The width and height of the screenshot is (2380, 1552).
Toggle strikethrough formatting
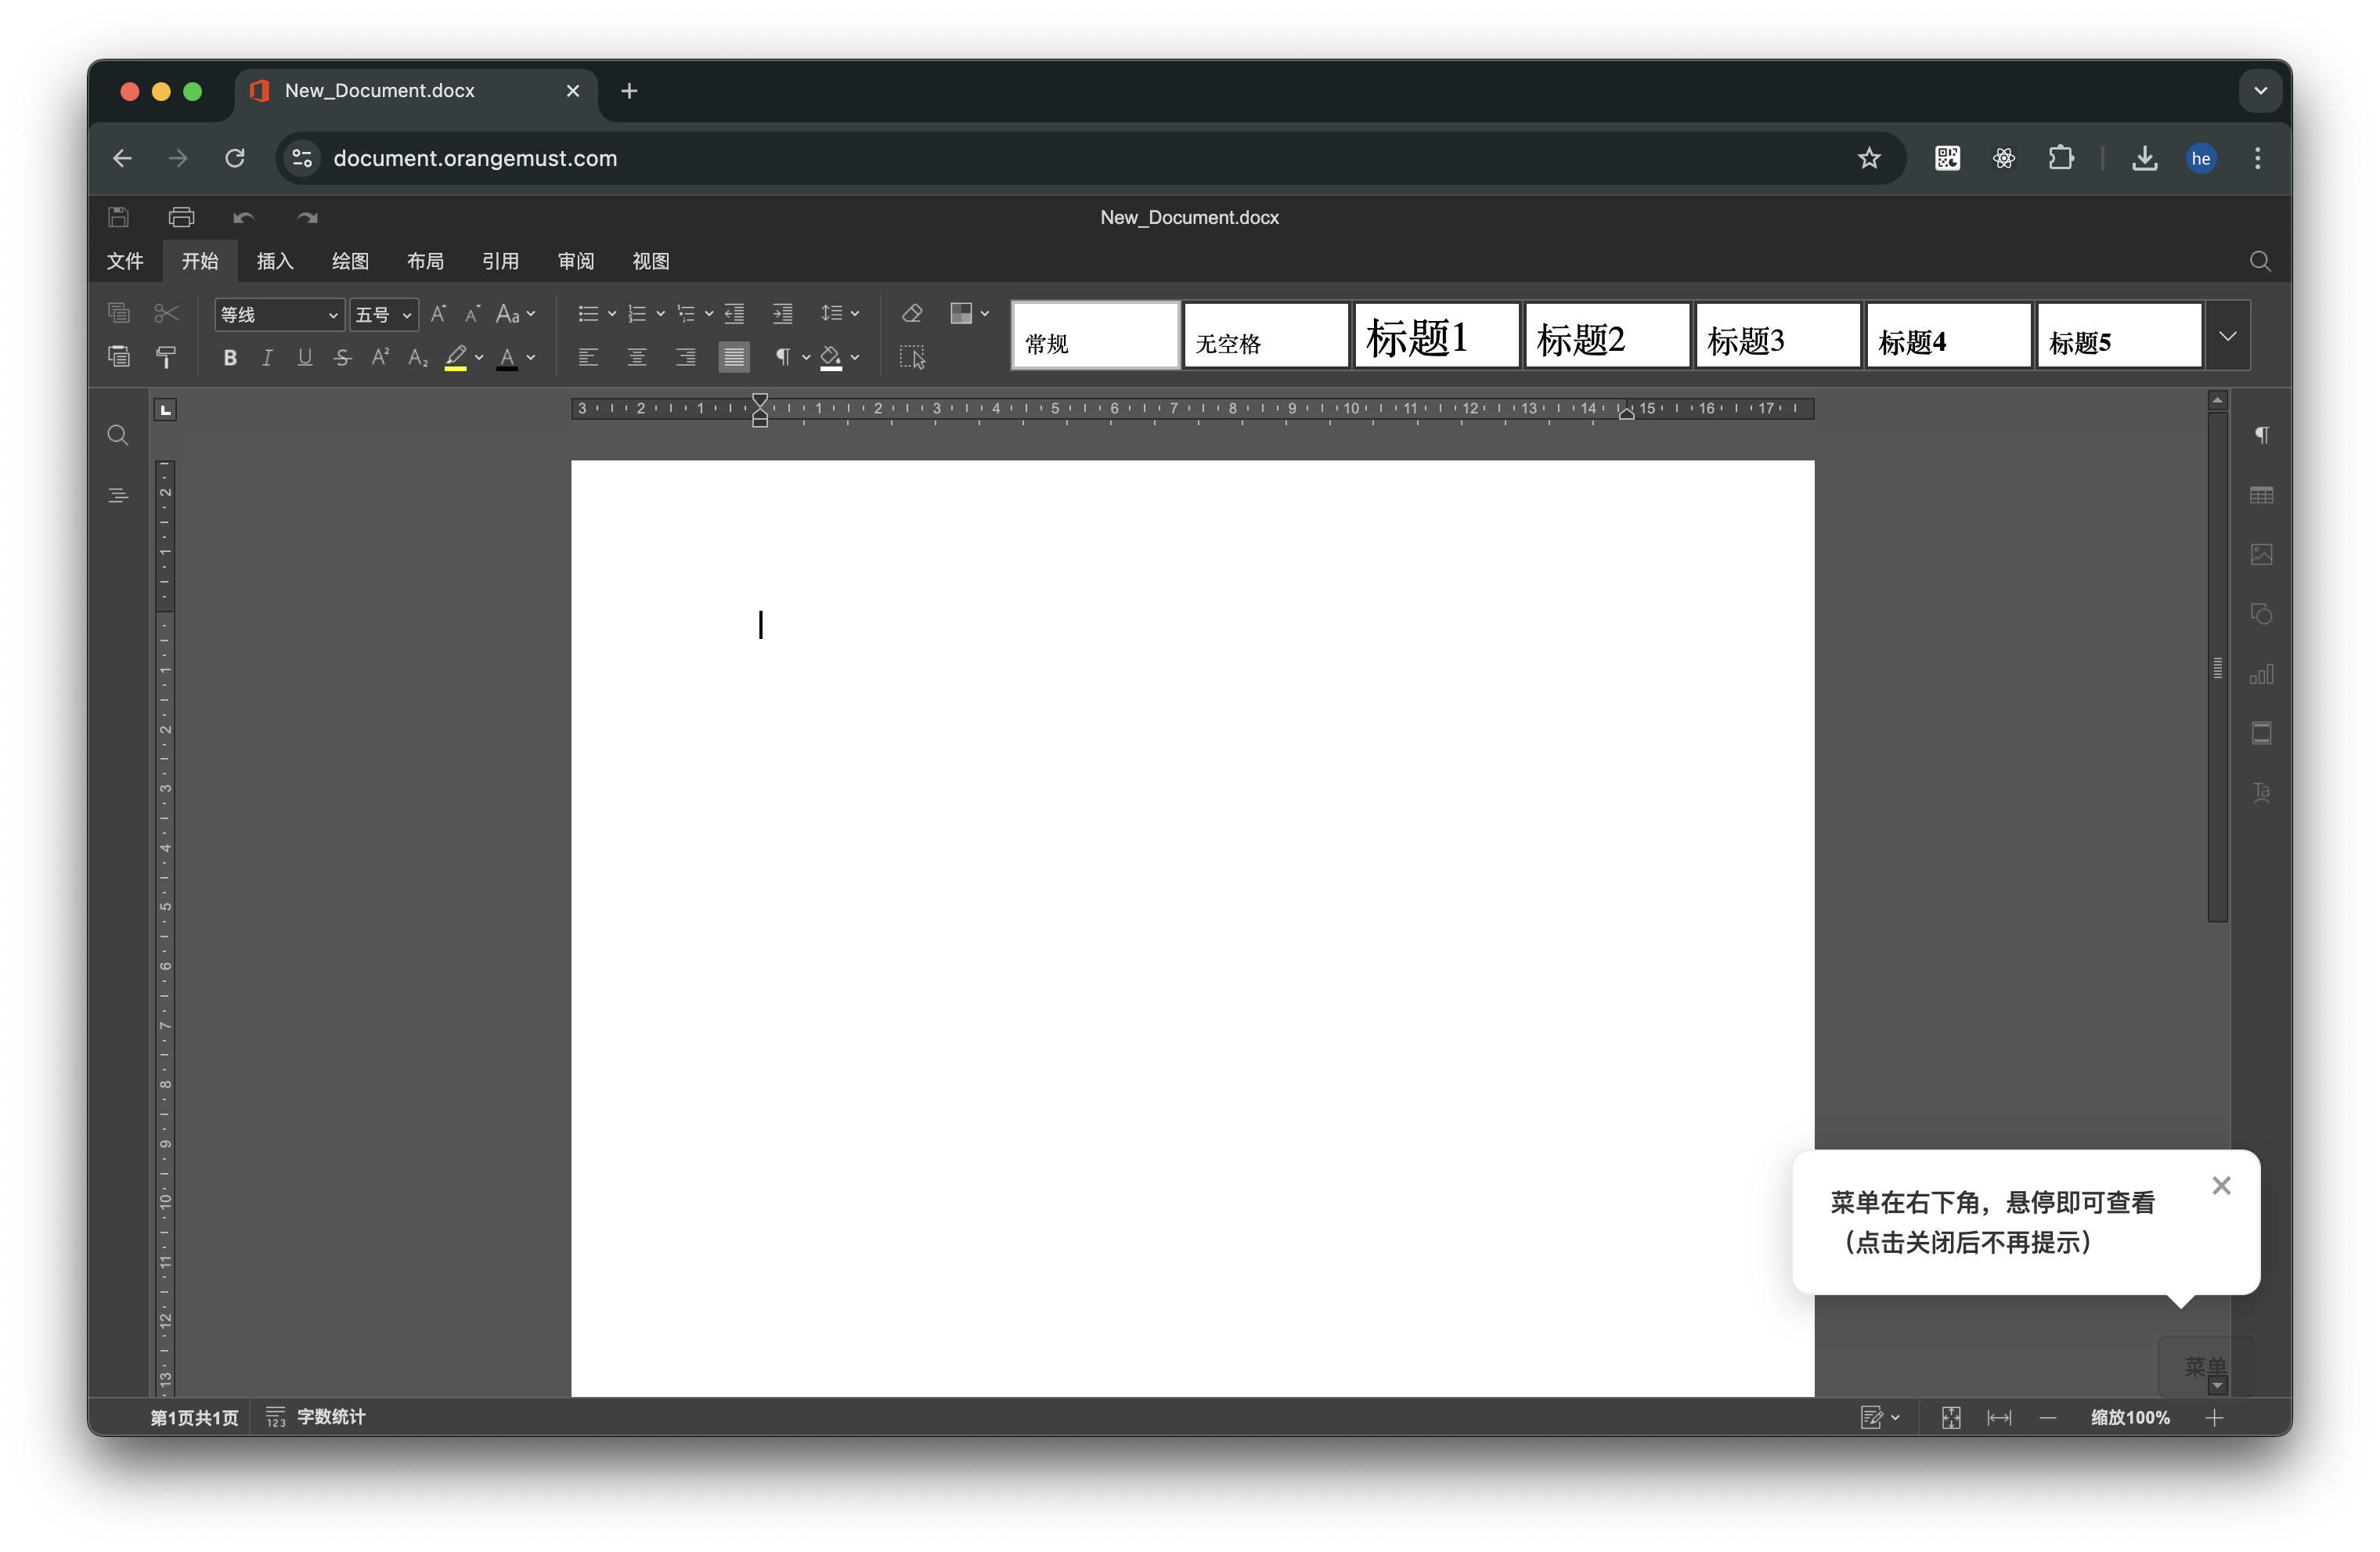click(x=342, y=358)
